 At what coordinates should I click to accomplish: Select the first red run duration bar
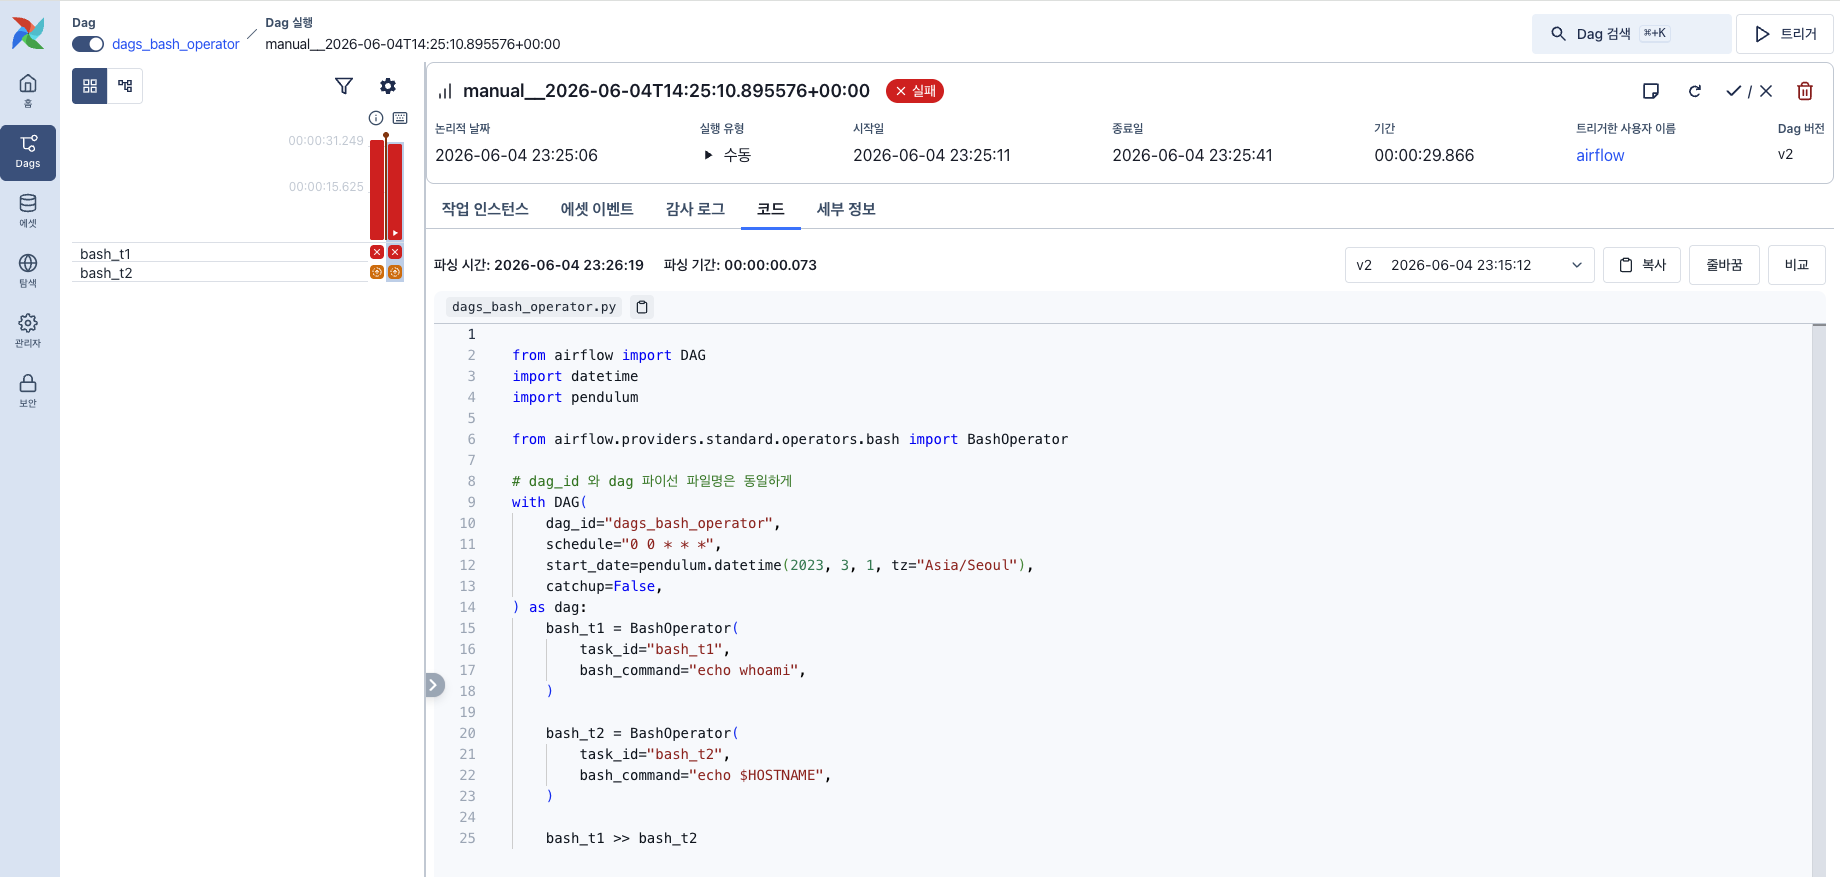pyautogui.click(x=377, y=189)
